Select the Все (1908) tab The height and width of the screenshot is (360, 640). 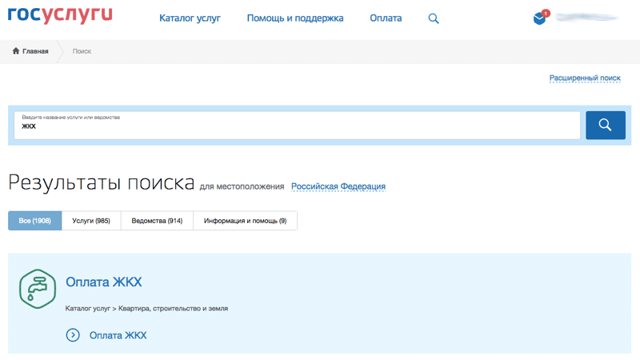(35, 220)
